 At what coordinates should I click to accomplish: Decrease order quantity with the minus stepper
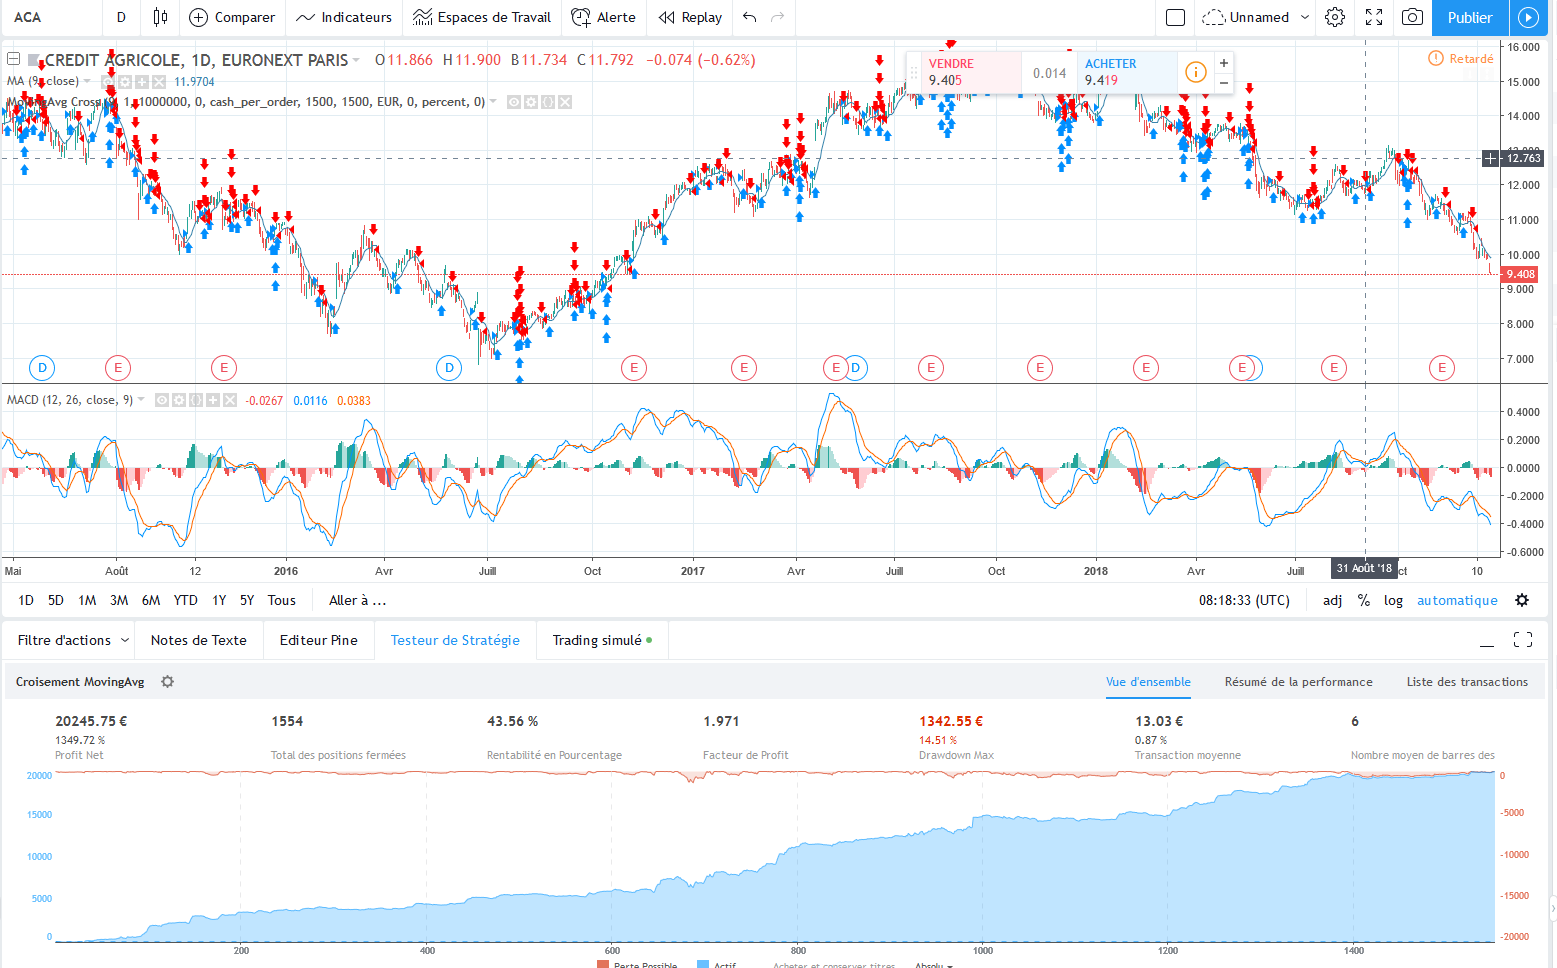(1223, 82)
